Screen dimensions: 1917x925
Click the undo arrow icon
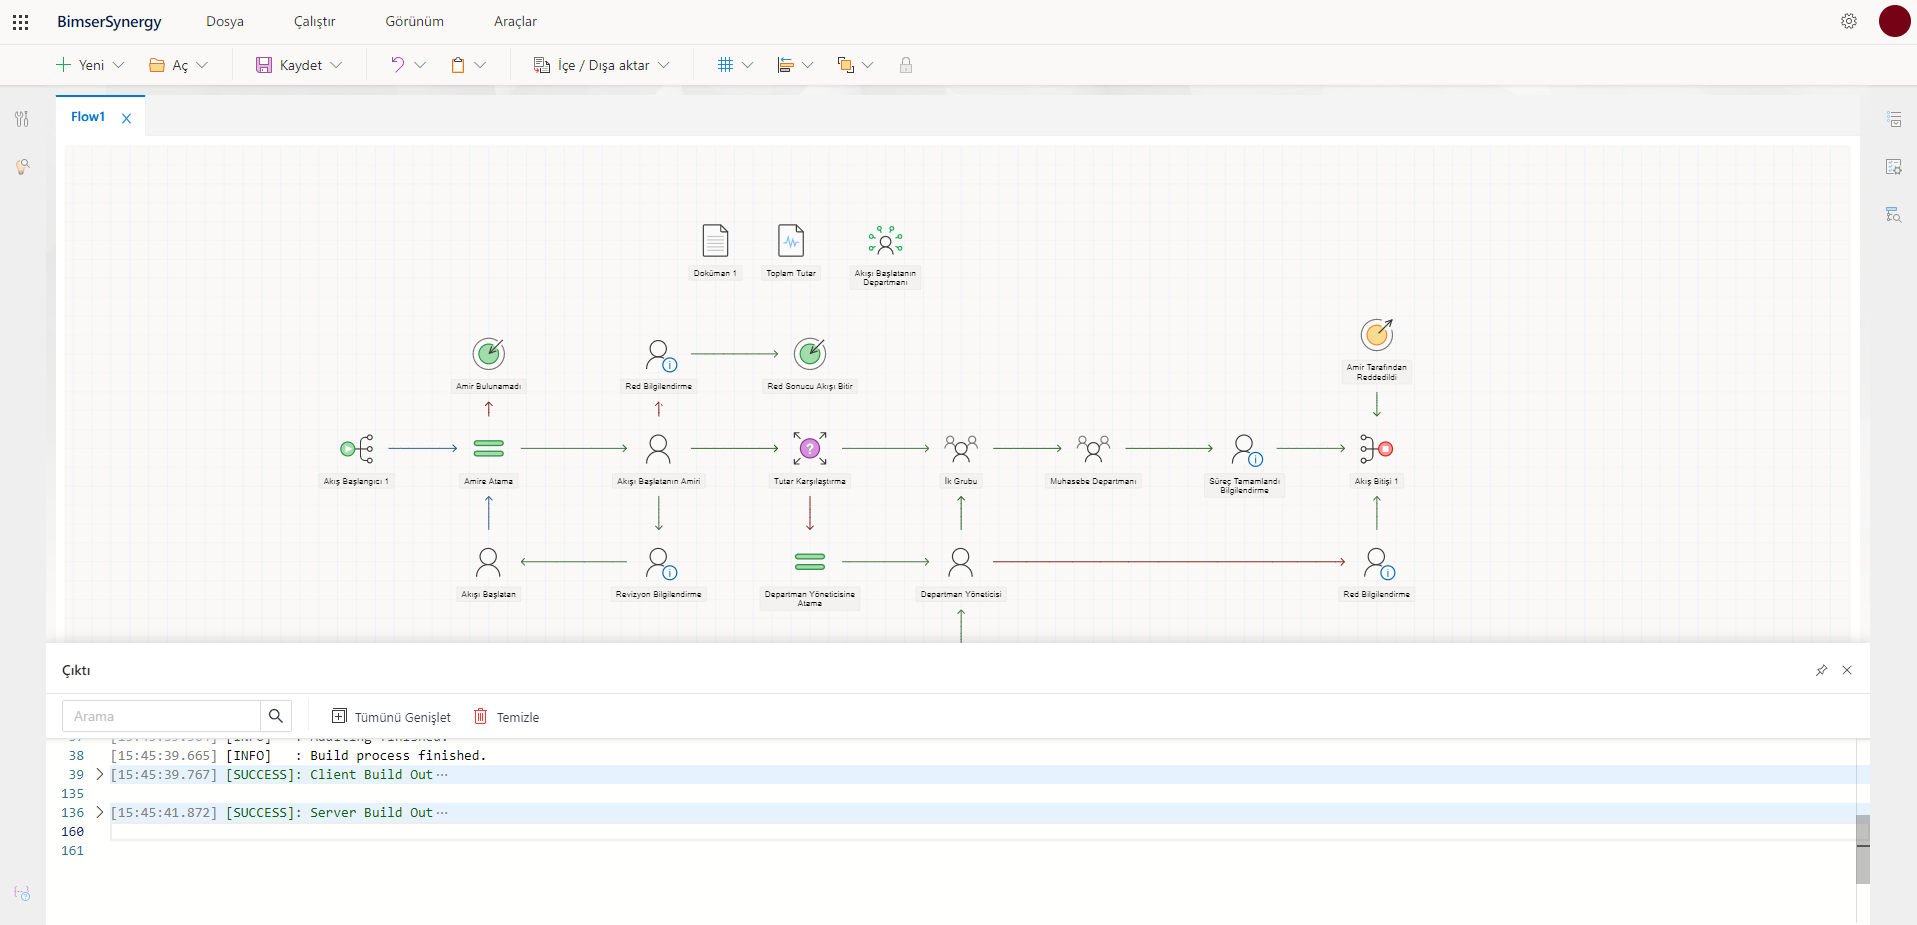(397, 65)
